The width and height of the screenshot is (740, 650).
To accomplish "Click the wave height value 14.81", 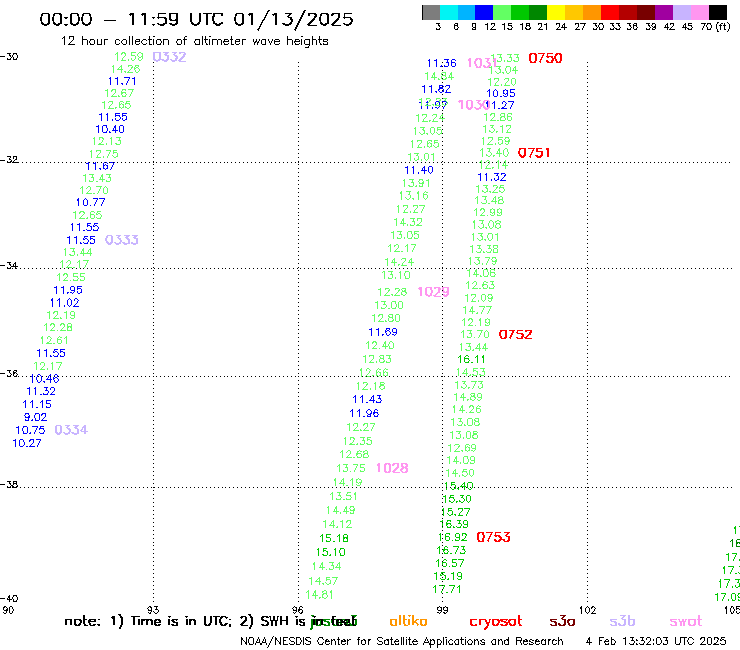I will coord(320,595).
